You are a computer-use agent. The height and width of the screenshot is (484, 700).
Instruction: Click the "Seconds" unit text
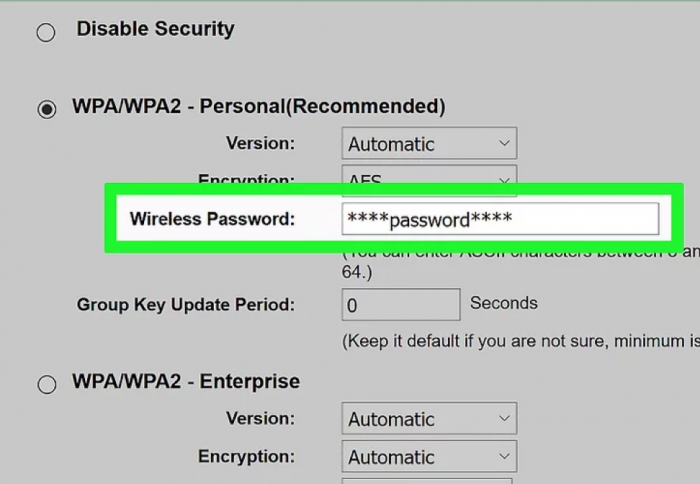(504, 303)
